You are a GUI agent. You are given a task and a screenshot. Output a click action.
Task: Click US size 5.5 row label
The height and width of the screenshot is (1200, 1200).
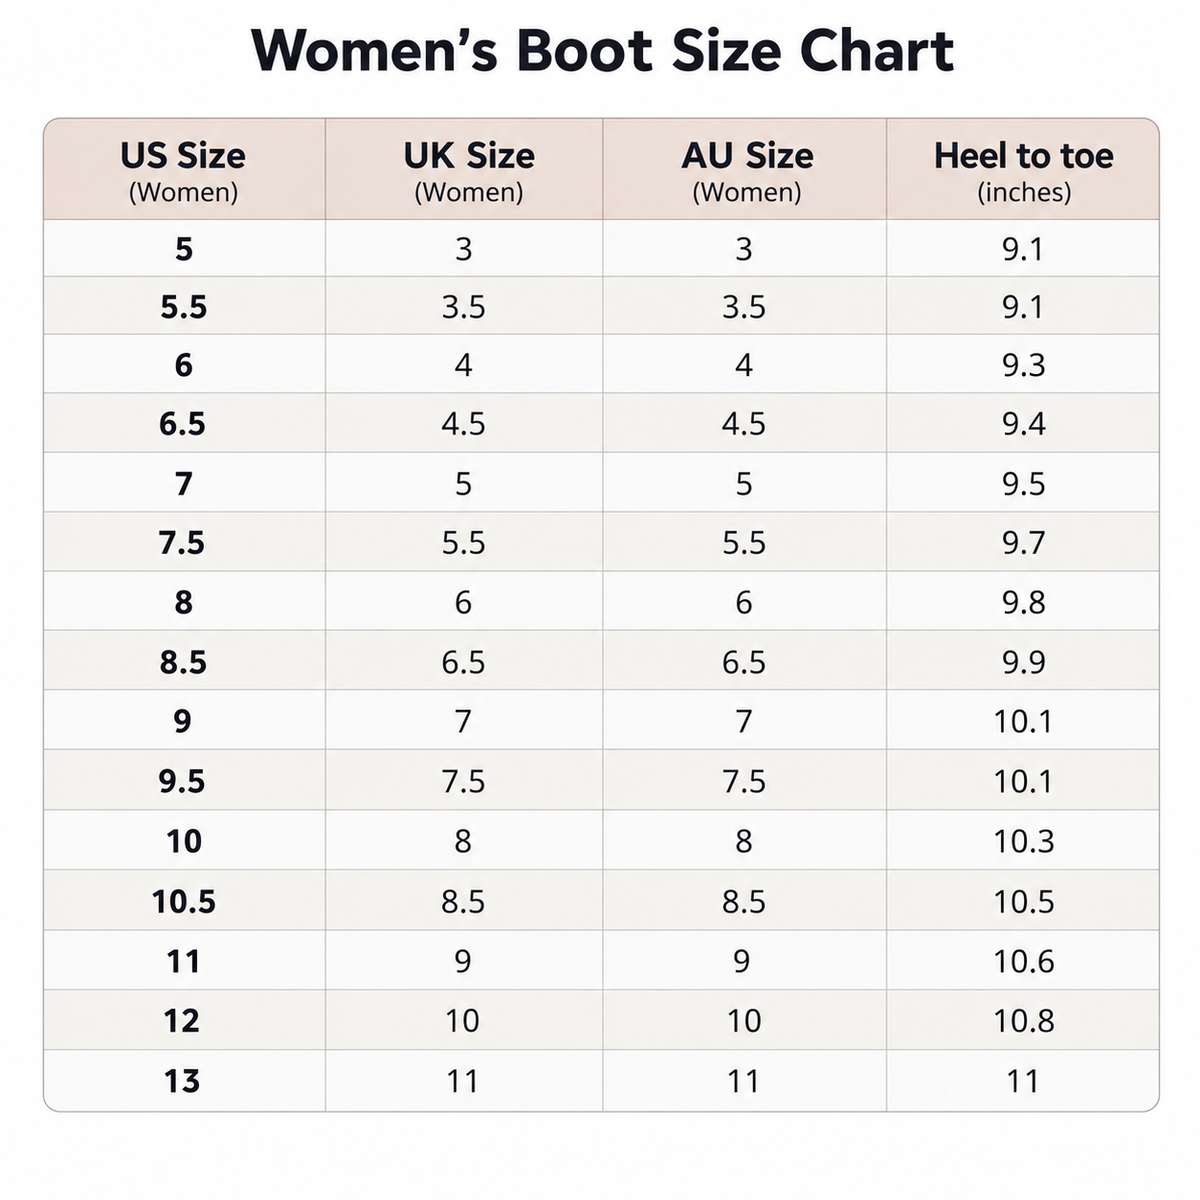[184, 306]
